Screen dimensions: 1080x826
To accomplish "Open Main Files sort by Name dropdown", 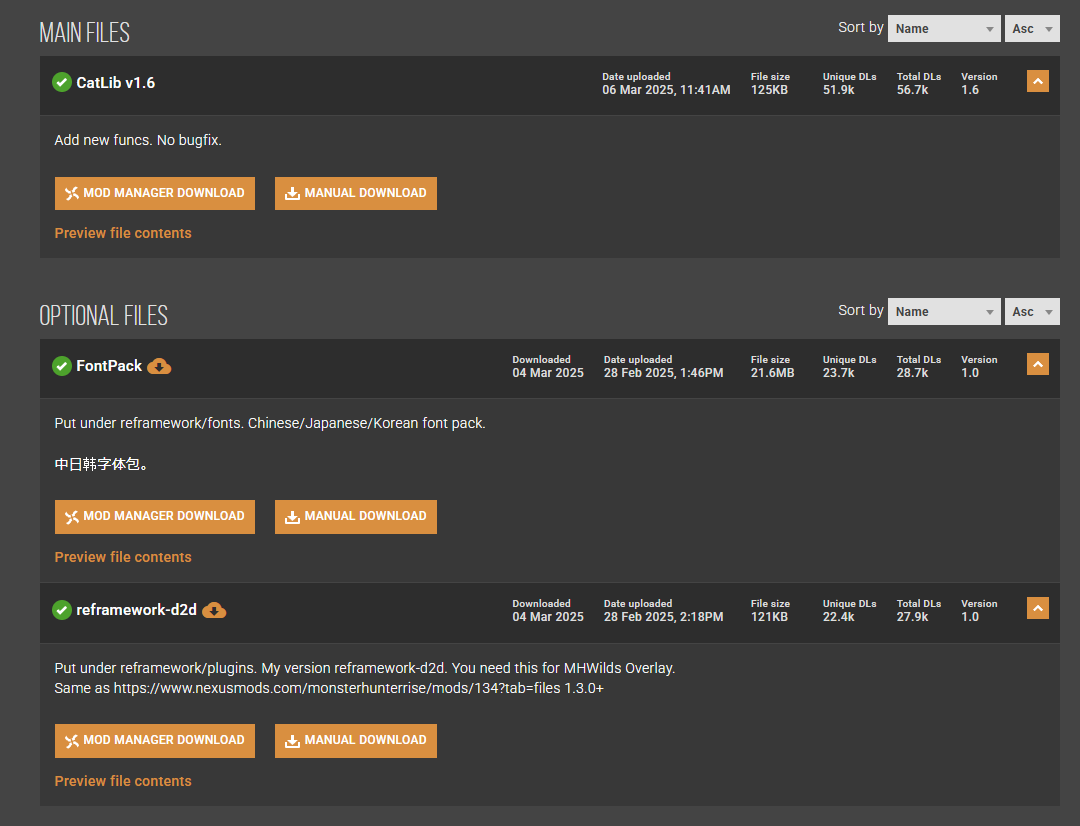I will click(x=944, y=29).
